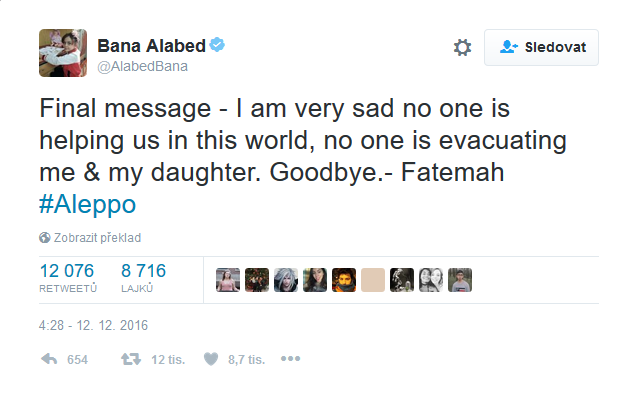Open the #Aleppo hashtag
The height and width of the screenshot is (398, 637).
click(x=87, y=204)
